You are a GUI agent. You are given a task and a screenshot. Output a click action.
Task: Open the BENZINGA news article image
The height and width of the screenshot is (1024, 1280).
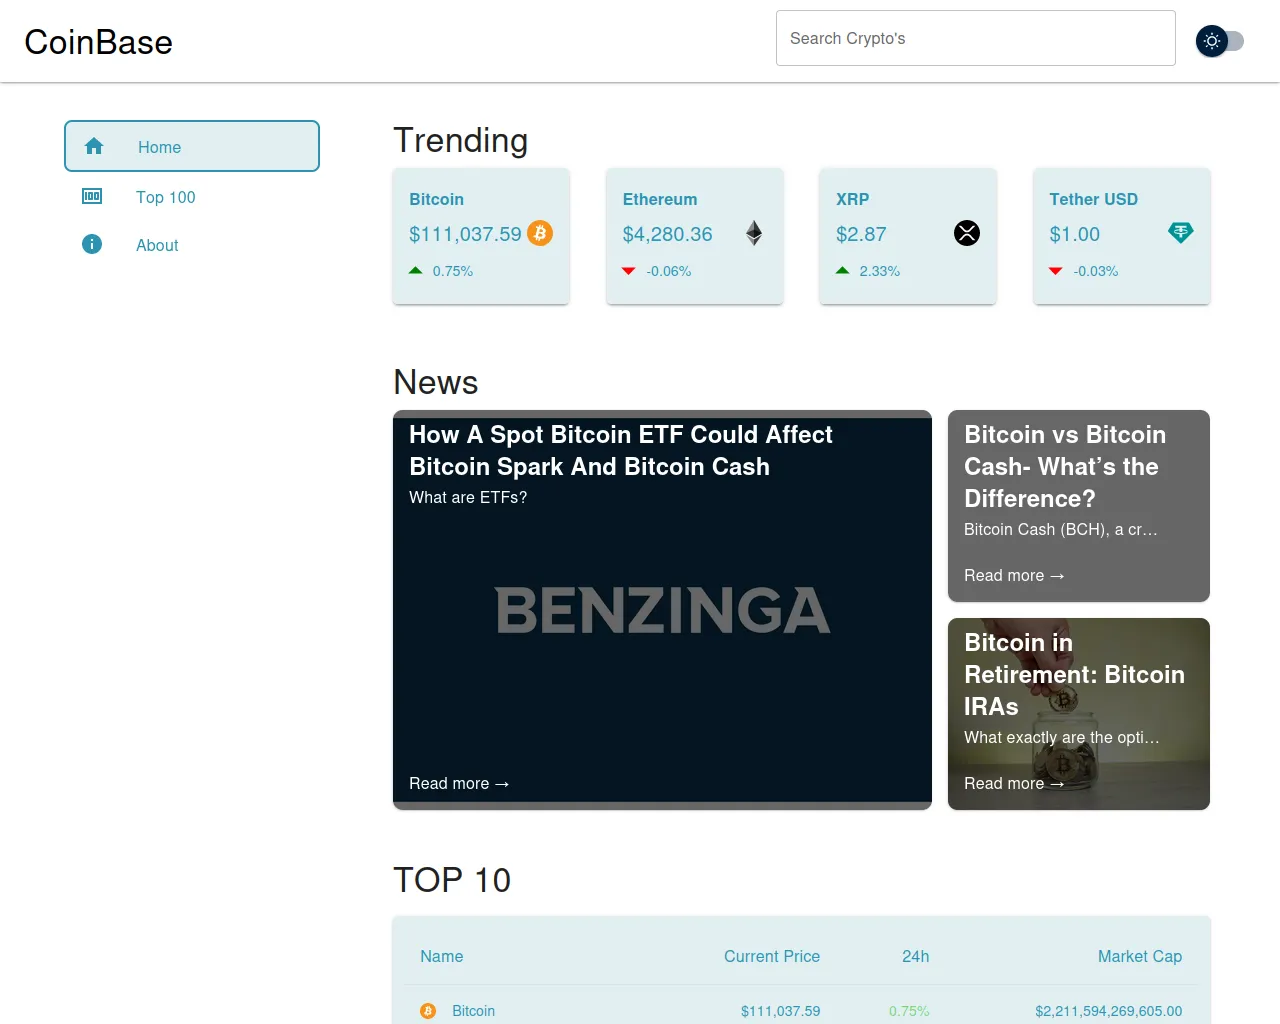[x=662, y=610]
